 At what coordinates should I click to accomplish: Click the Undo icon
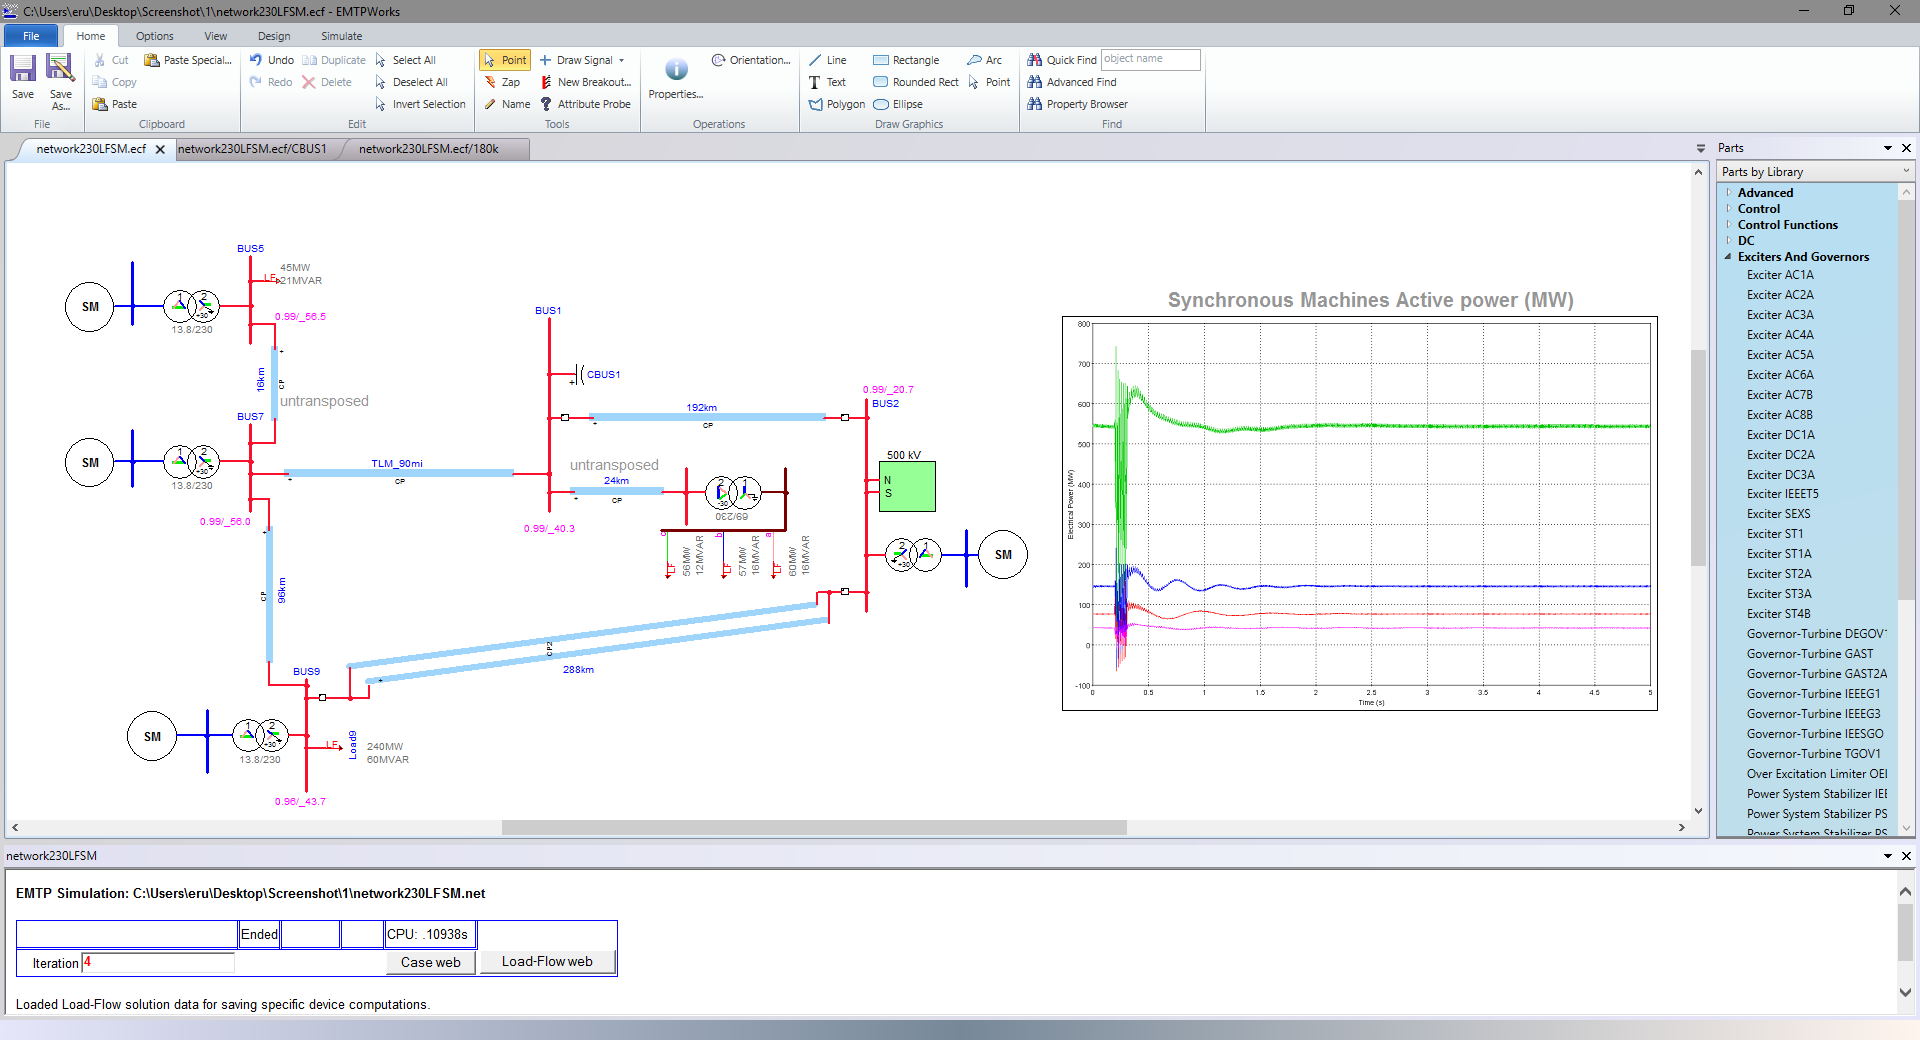pos(257,60)
